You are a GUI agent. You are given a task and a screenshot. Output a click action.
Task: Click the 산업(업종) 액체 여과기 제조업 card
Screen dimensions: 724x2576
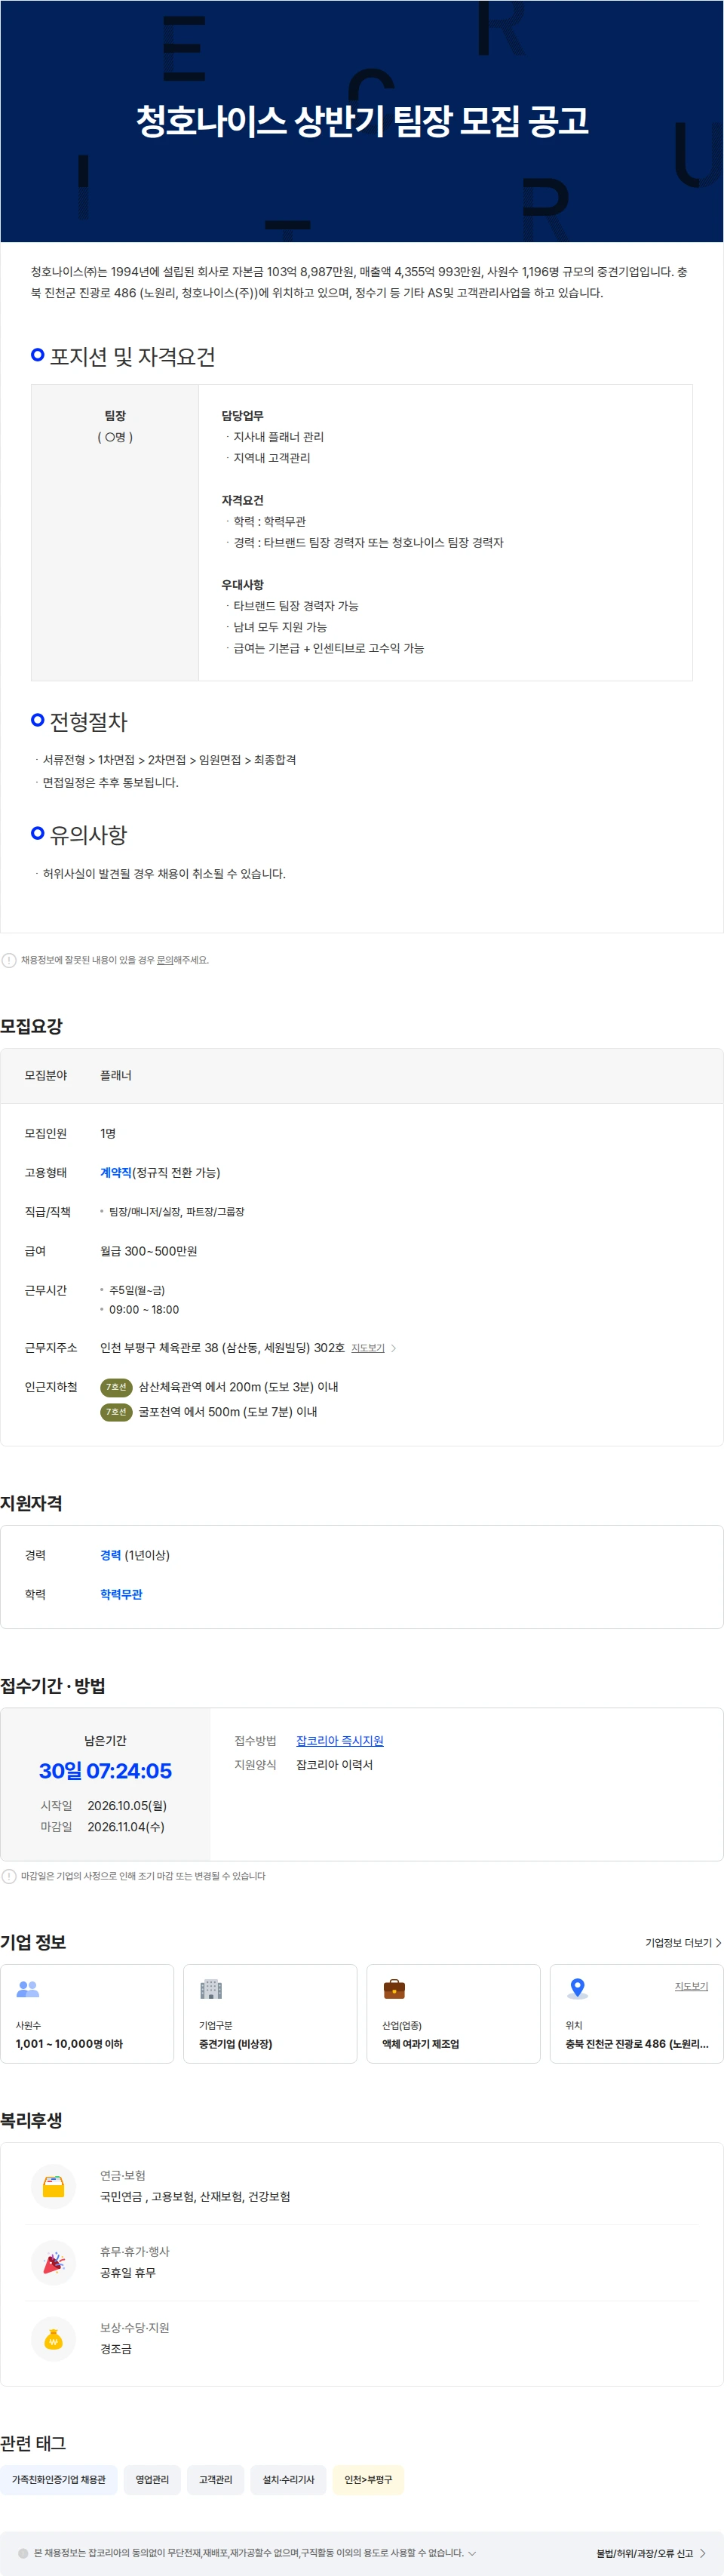pos(453,2013)
